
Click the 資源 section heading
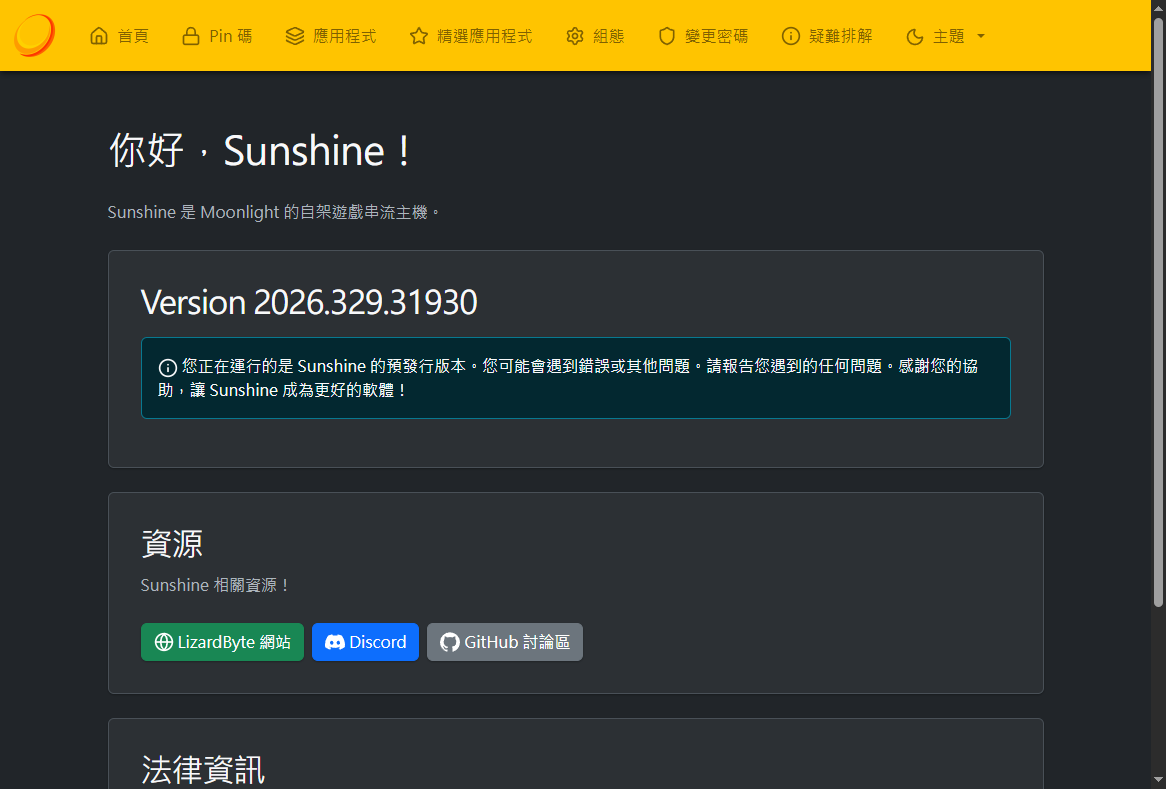(x=172, y=544)
